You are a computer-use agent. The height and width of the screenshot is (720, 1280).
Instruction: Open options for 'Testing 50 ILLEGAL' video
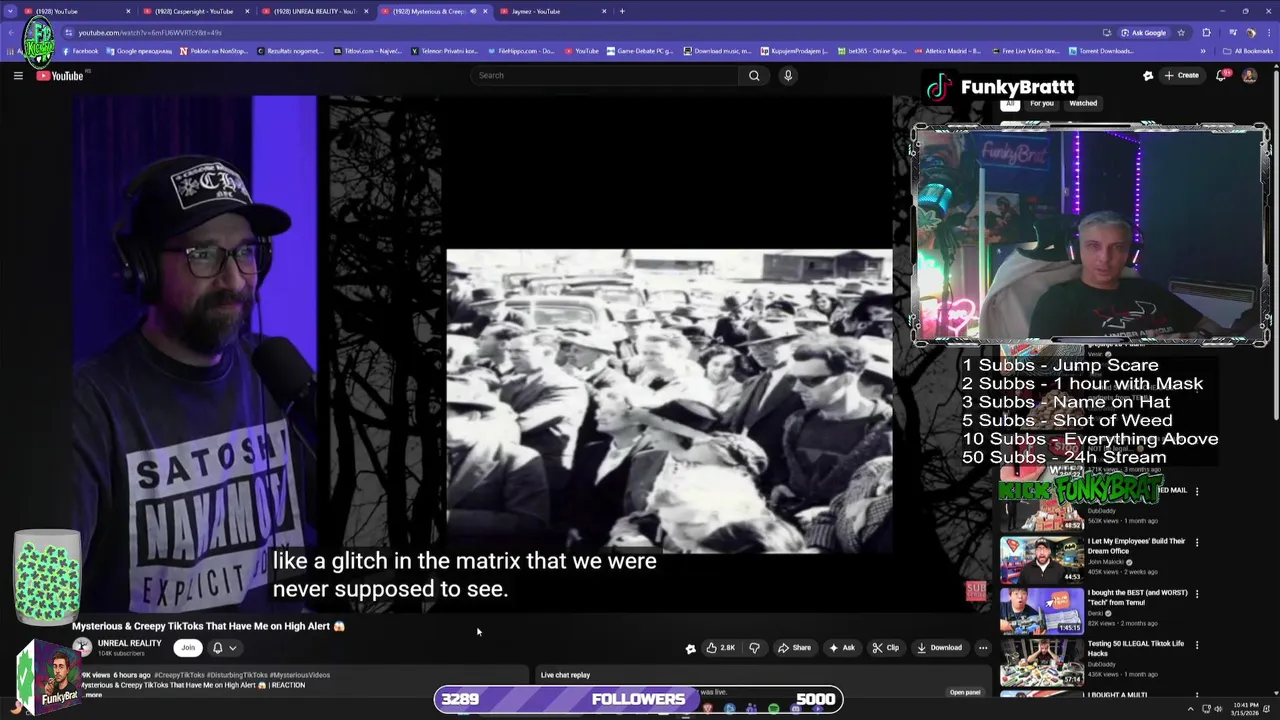point(1197,644)
